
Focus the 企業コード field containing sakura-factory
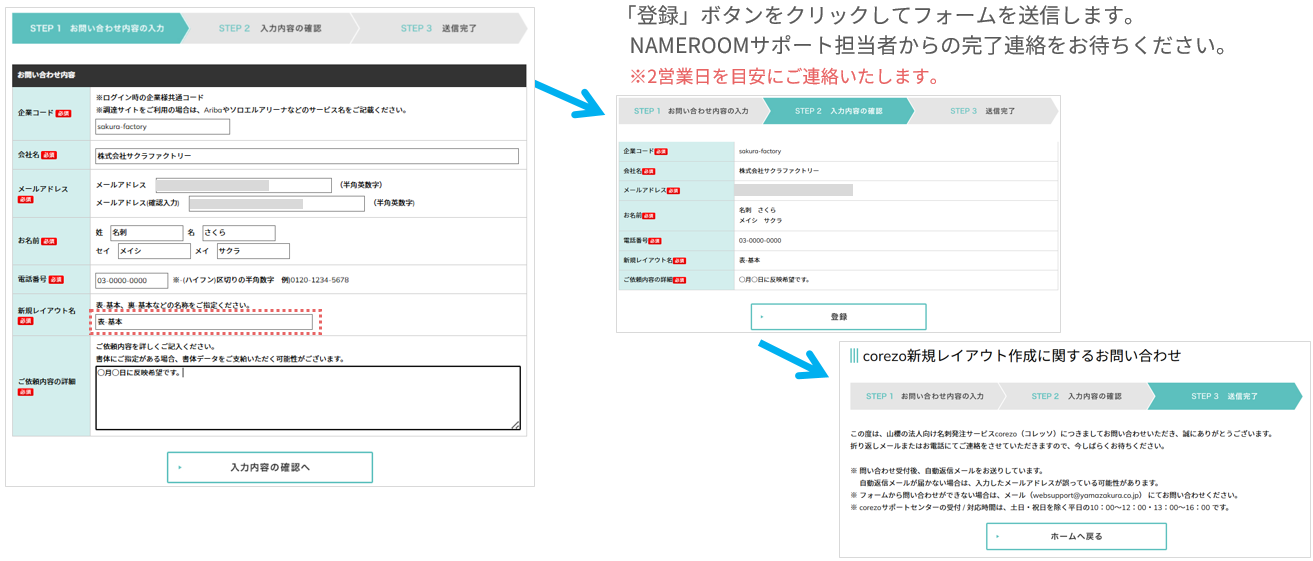point(162,127)
